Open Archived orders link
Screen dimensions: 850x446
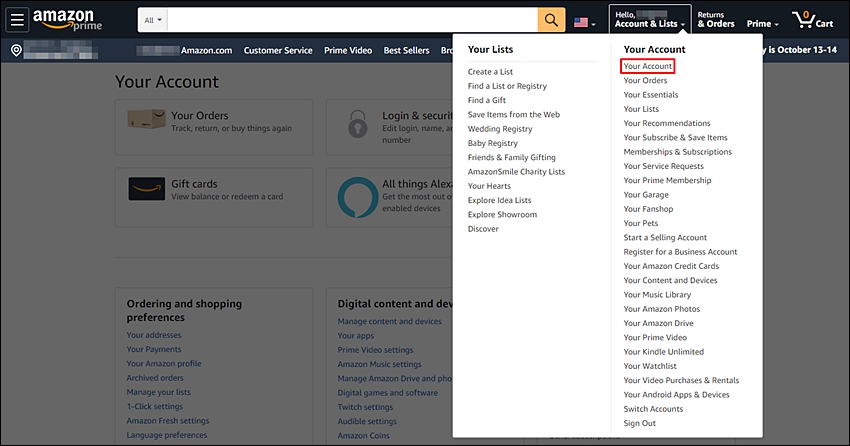click(x=155, y=378)
